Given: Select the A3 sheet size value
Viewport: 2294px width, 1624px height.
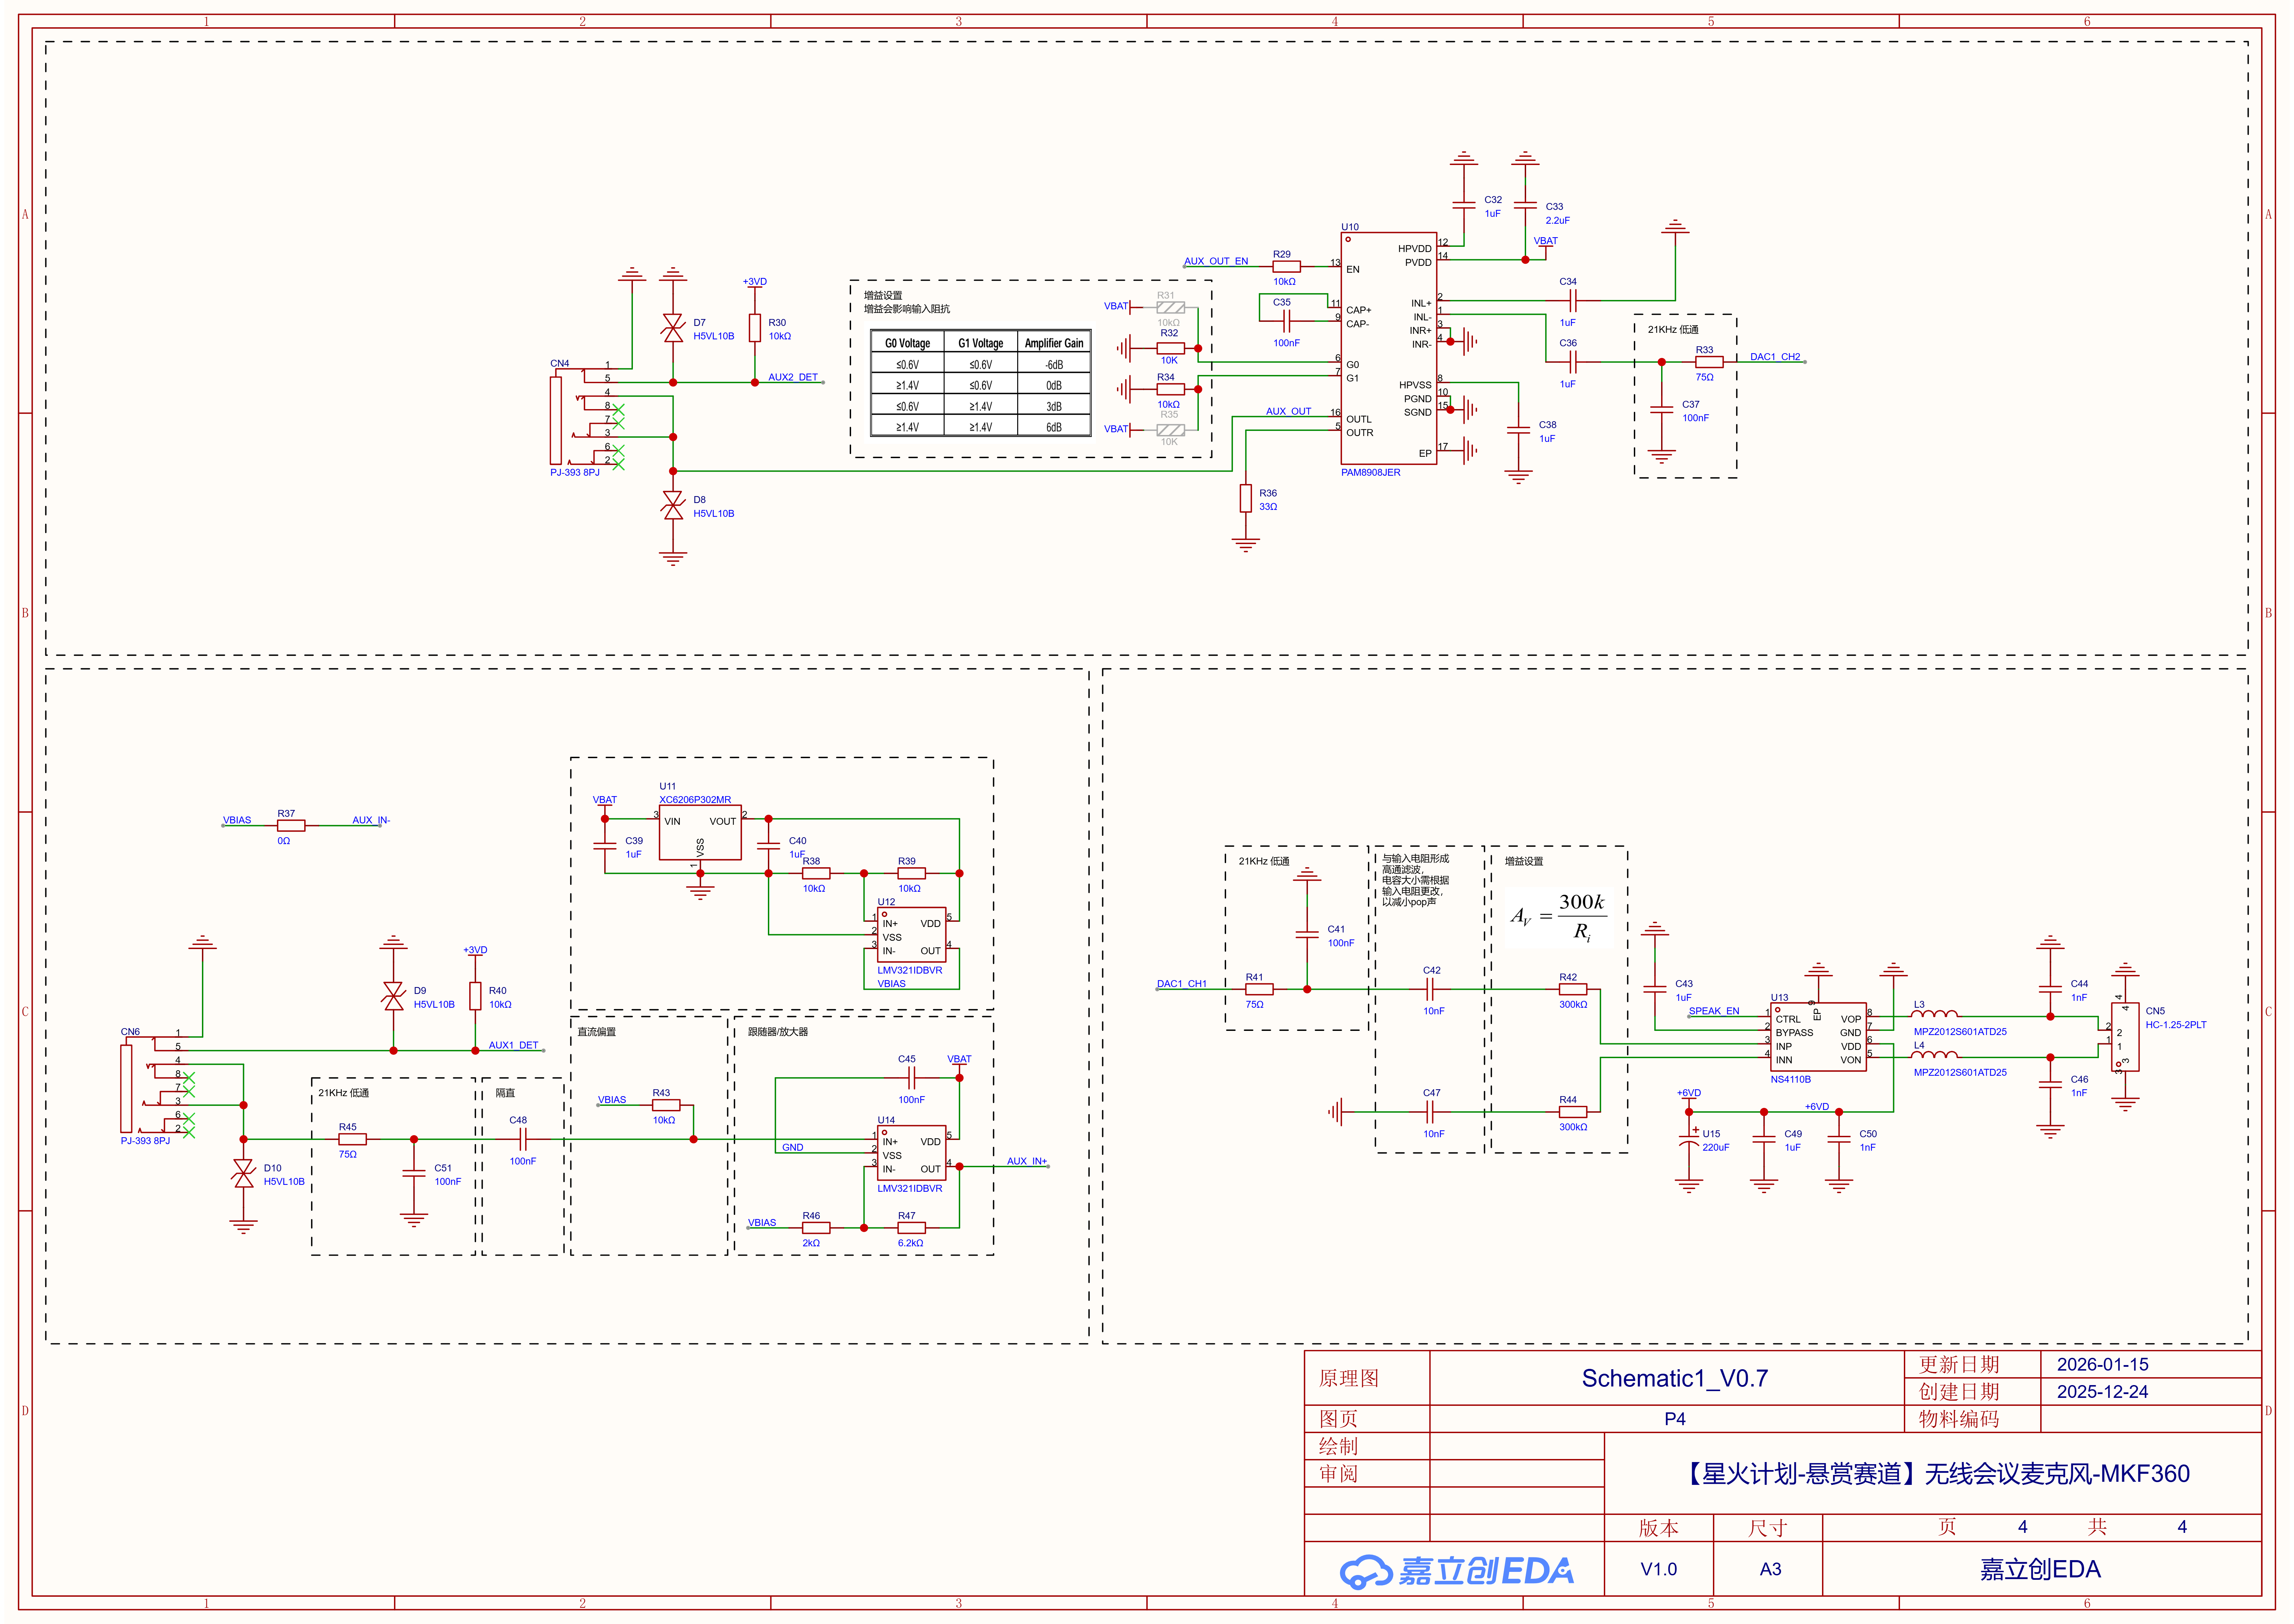Looking at the screenshot, I should pyautogui.click(x=1770, y=1569).
